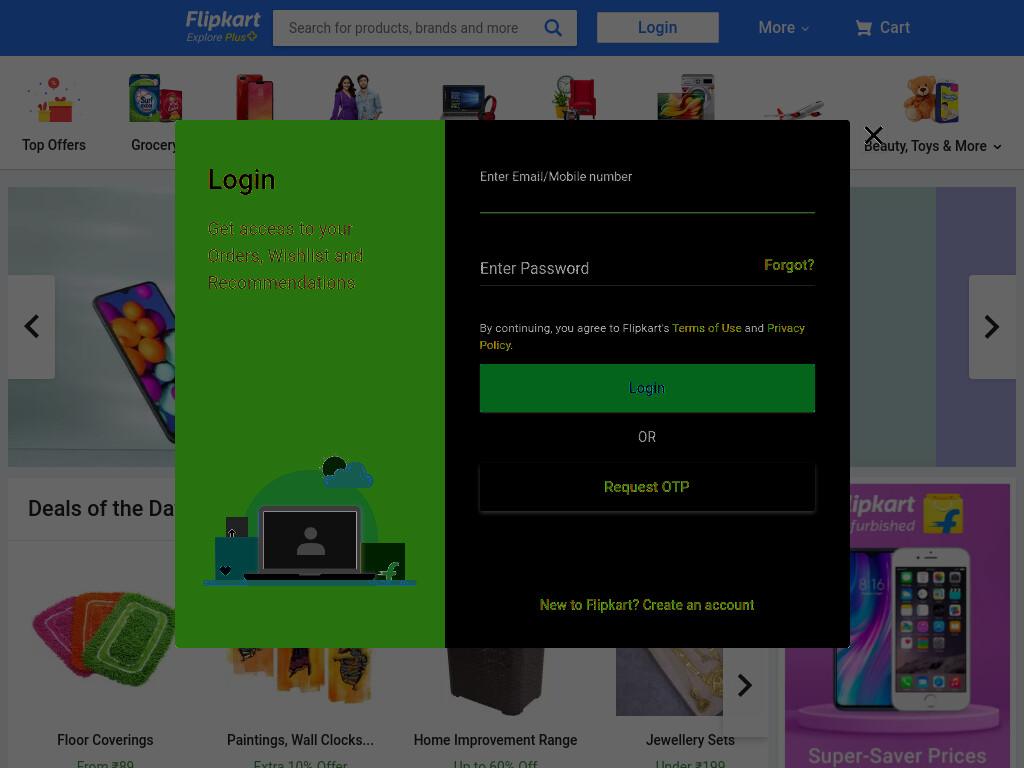Open the Top Offers category icon
1024x768 pixels.
54,99
